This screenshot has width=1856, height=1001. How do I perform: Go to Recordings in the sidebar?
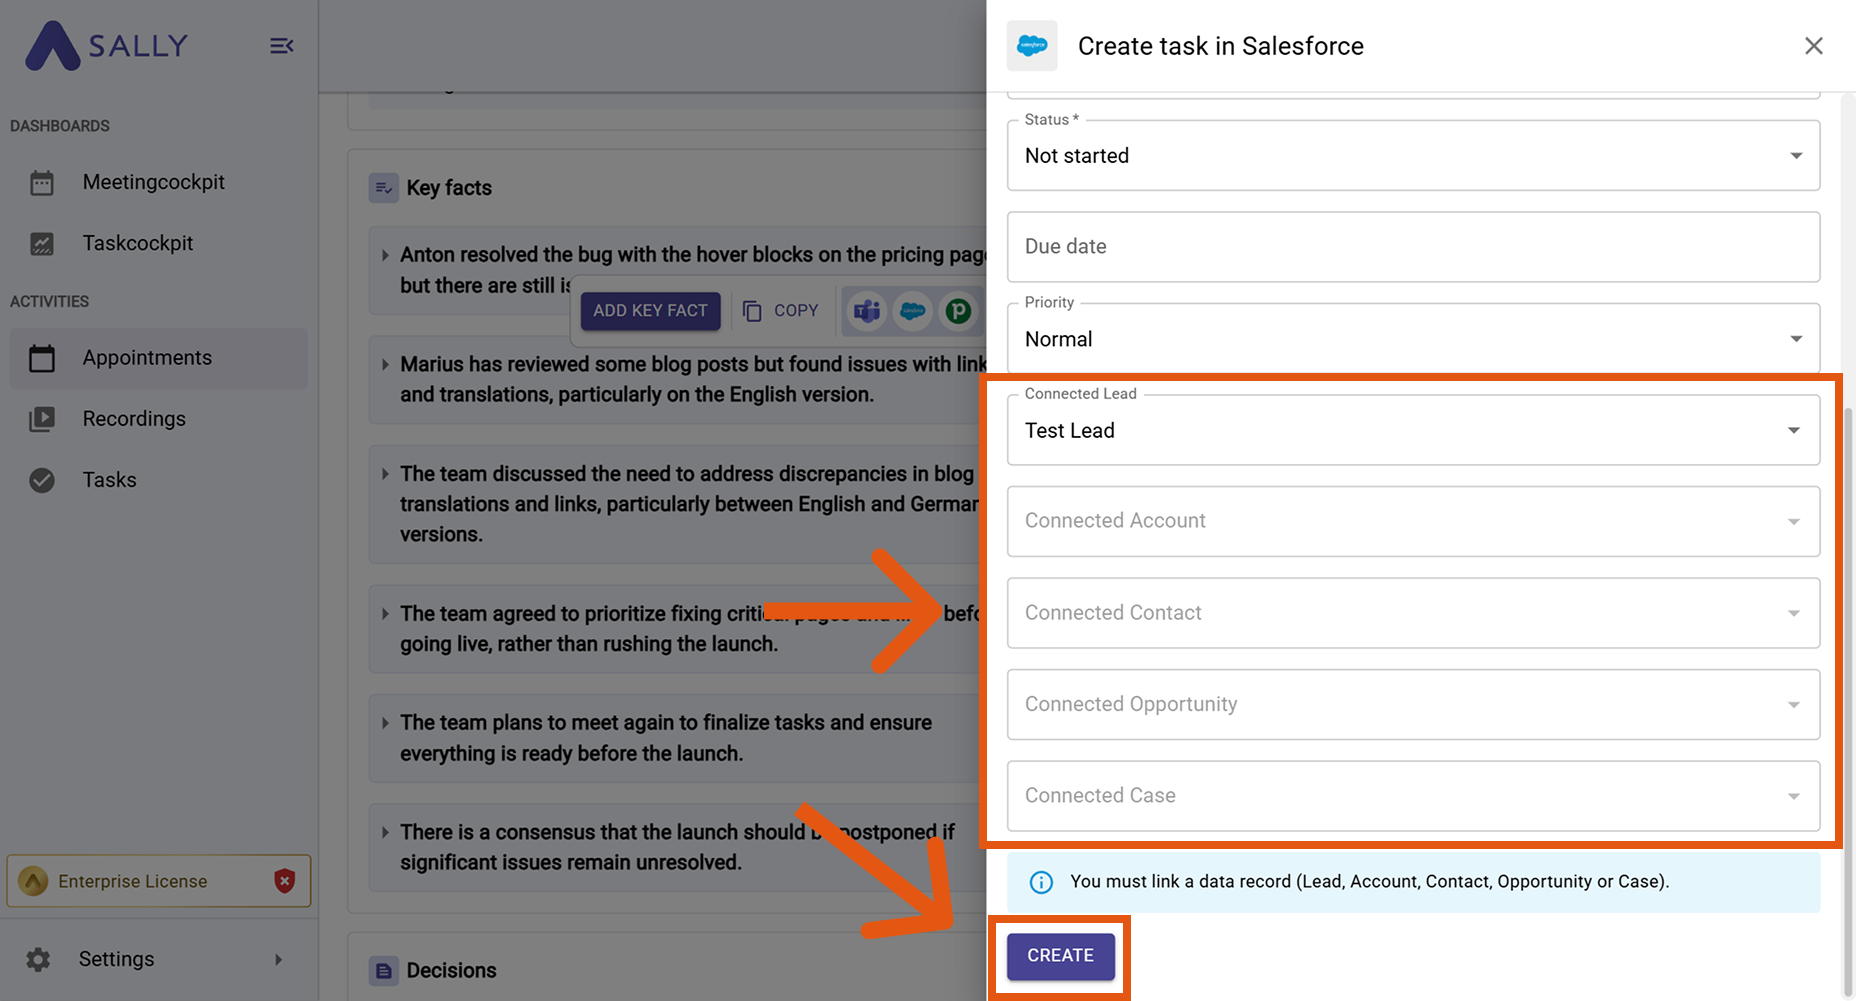[134, 419]
